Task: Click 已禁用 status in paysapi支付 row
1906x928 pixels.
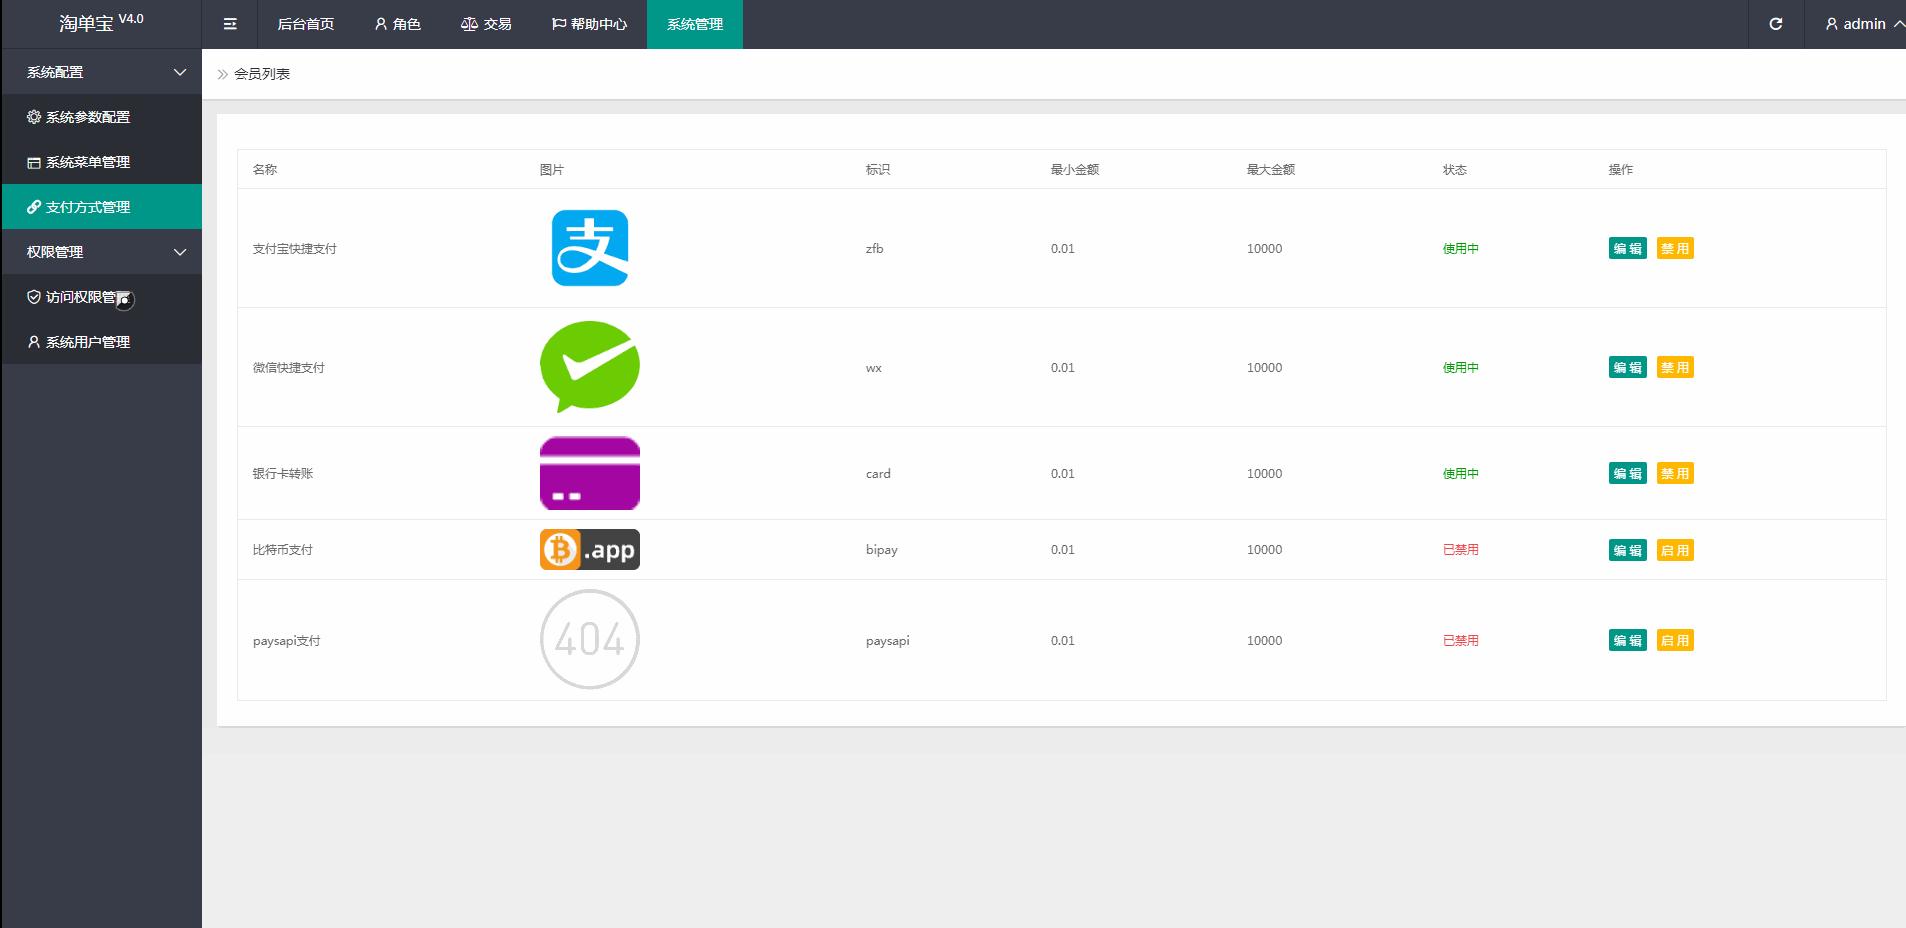Action: pos(1461,641)
